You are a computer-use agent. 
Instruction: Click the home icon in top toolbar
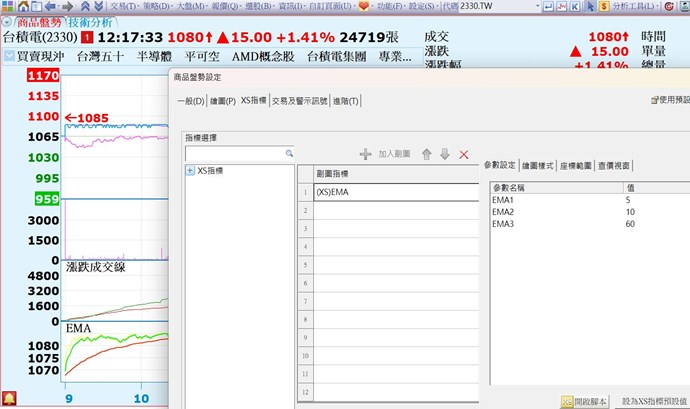tap(23, 6)
